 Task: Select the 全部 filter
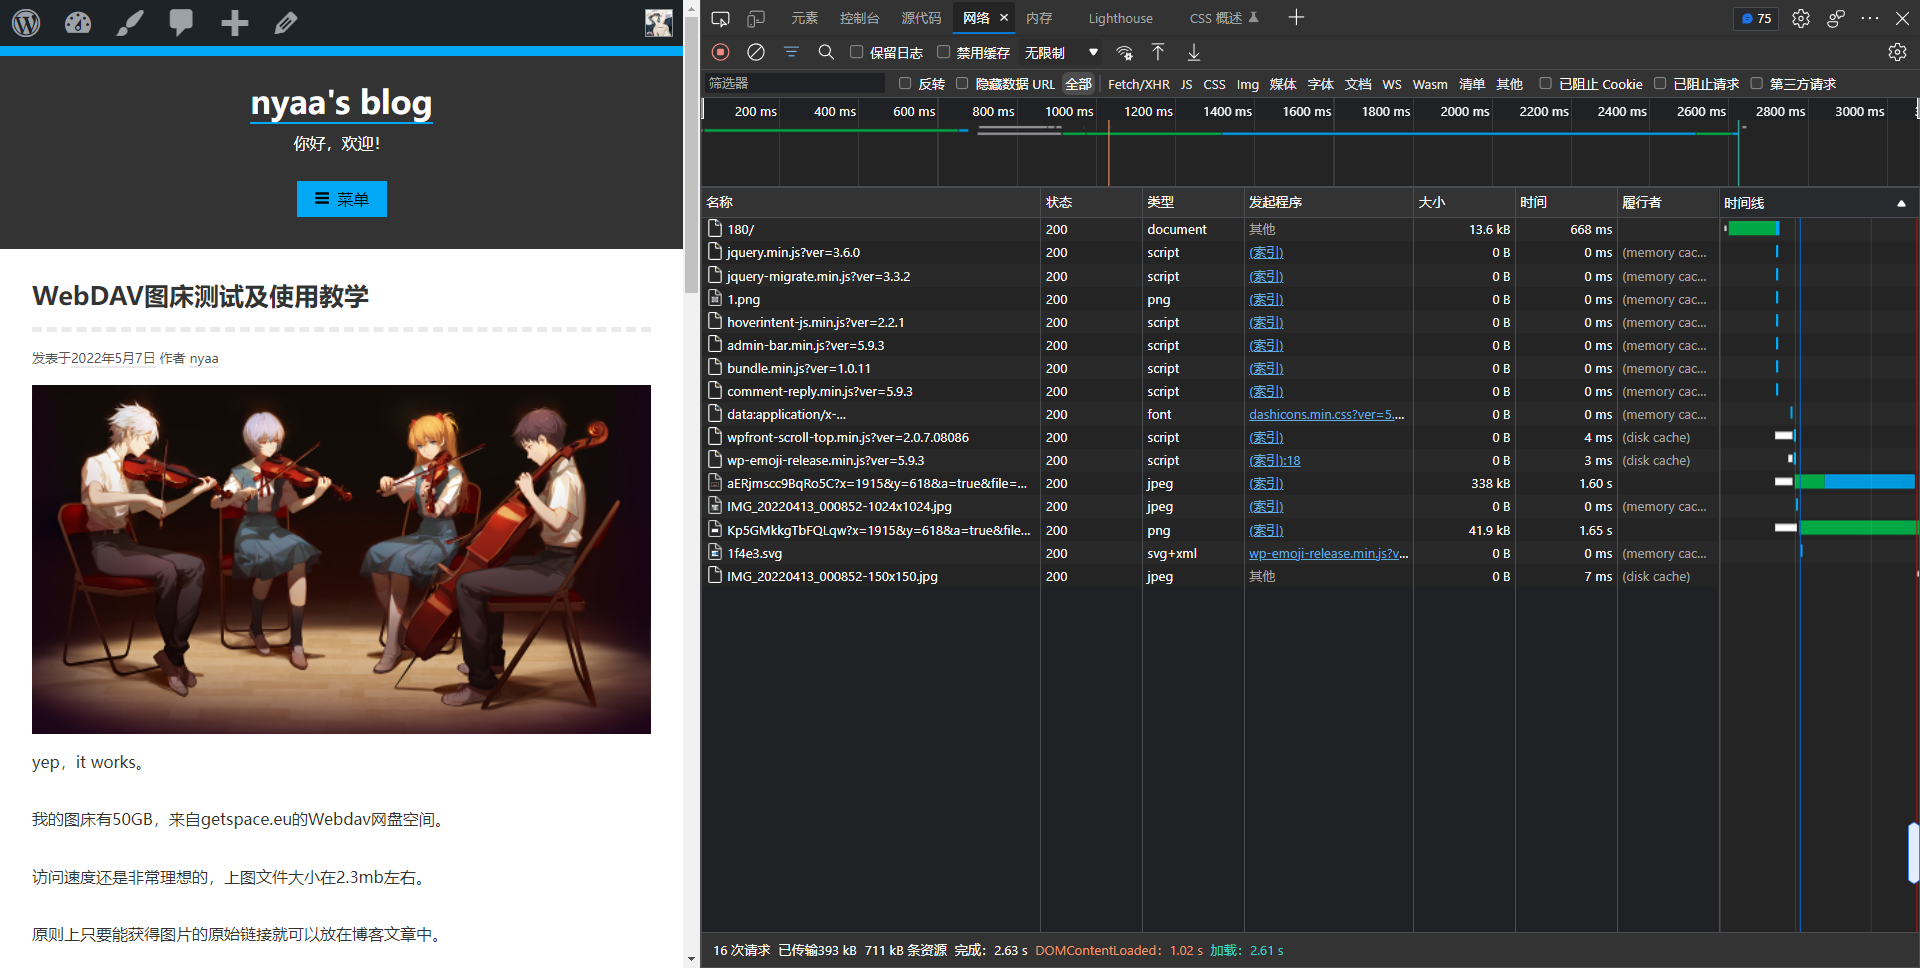point(1078,84)
